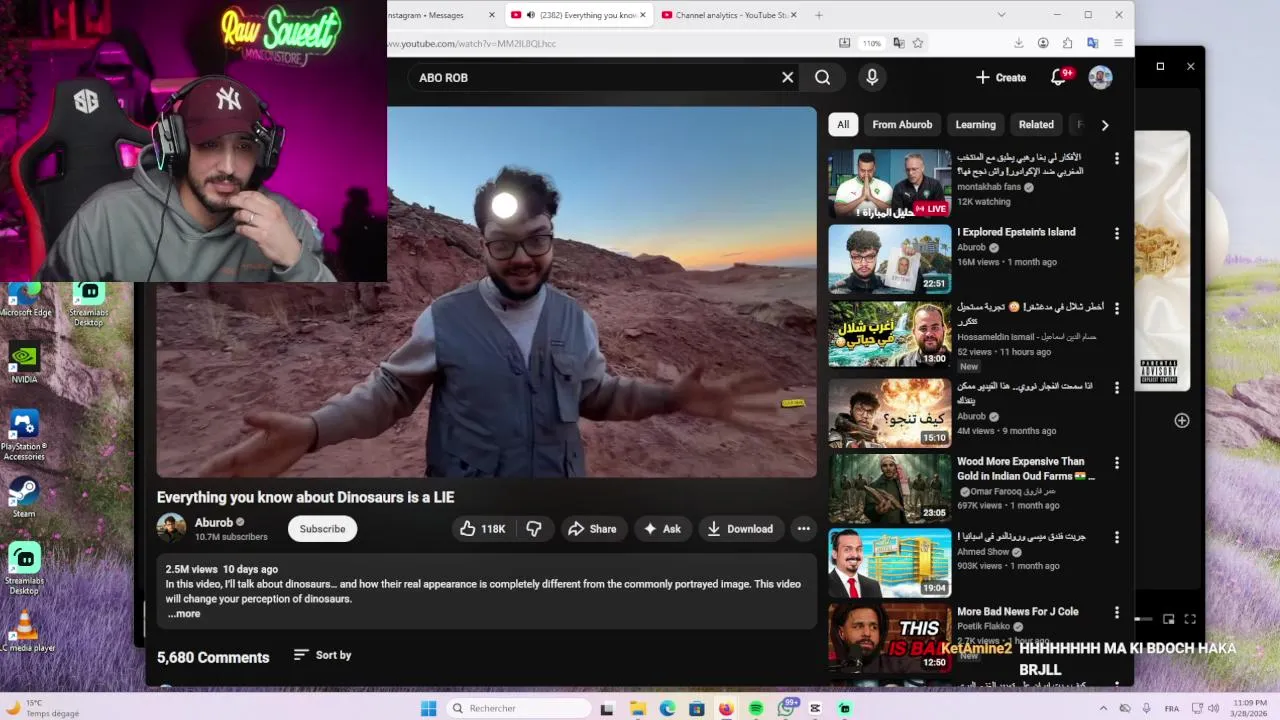The image size is (1280, 720).
Task: Select the From Aburob filter chip
Action: (902, 125)
